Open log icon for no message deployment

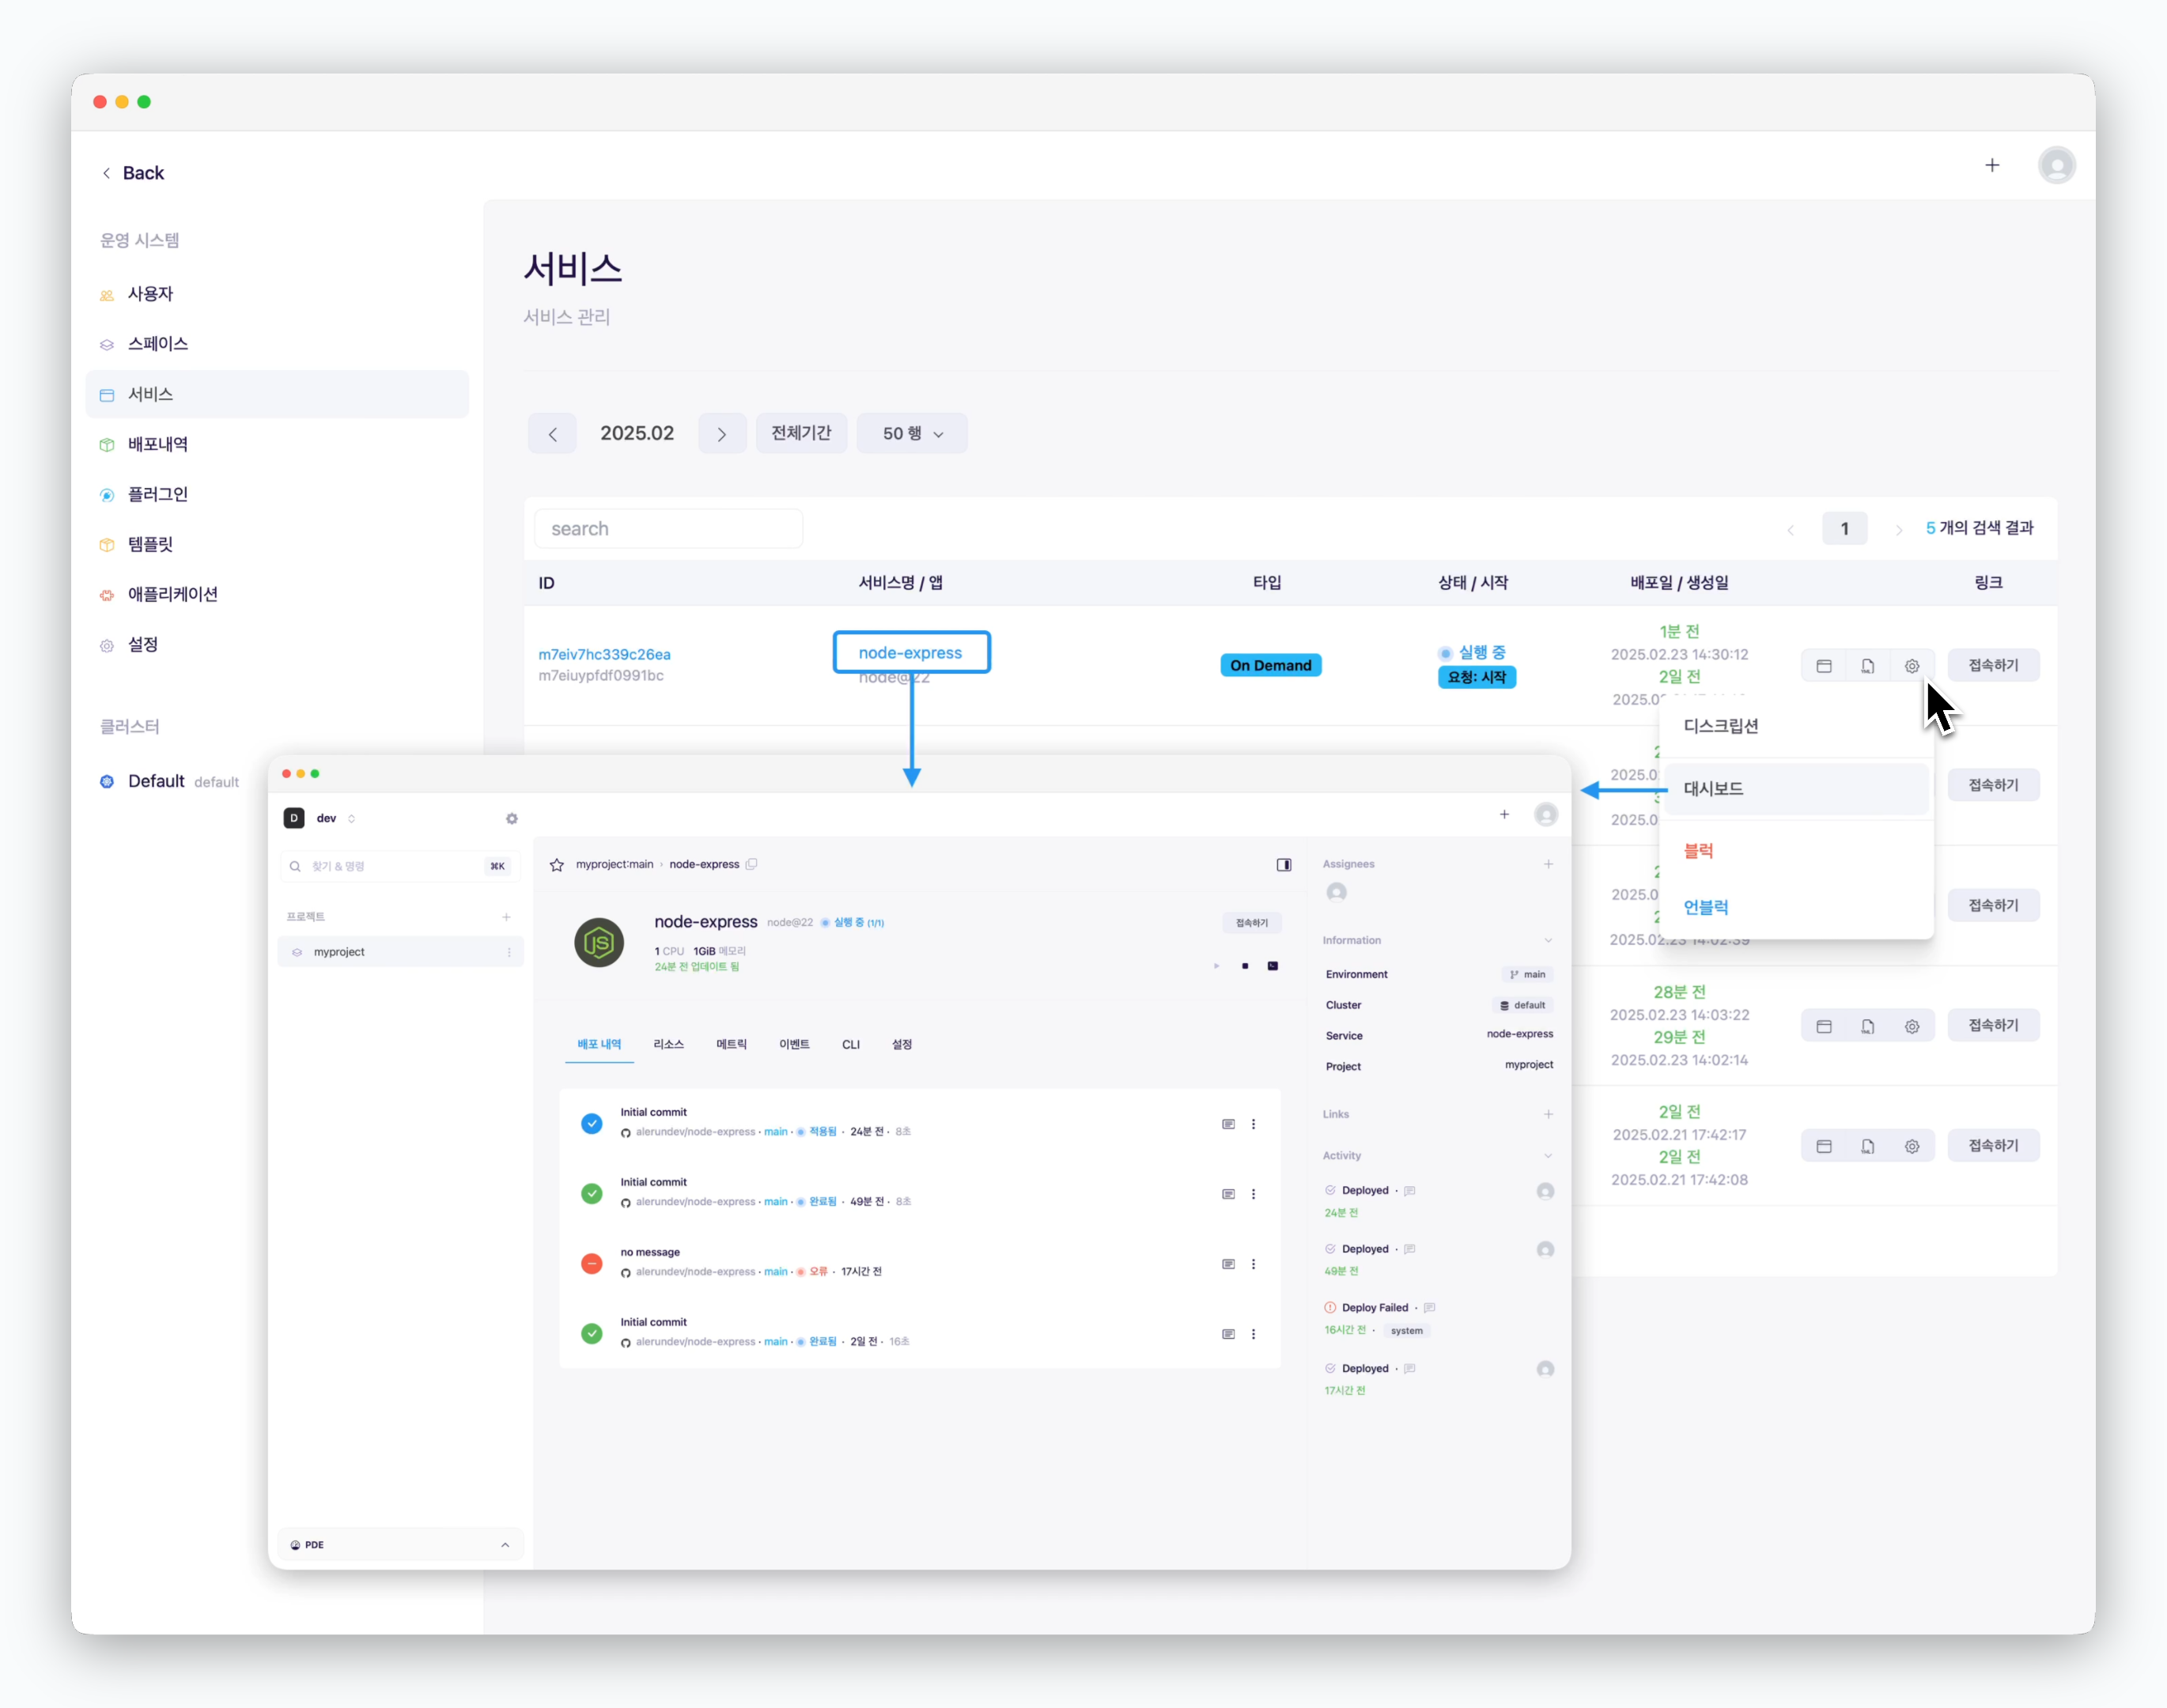(x=1228, y=1264)
